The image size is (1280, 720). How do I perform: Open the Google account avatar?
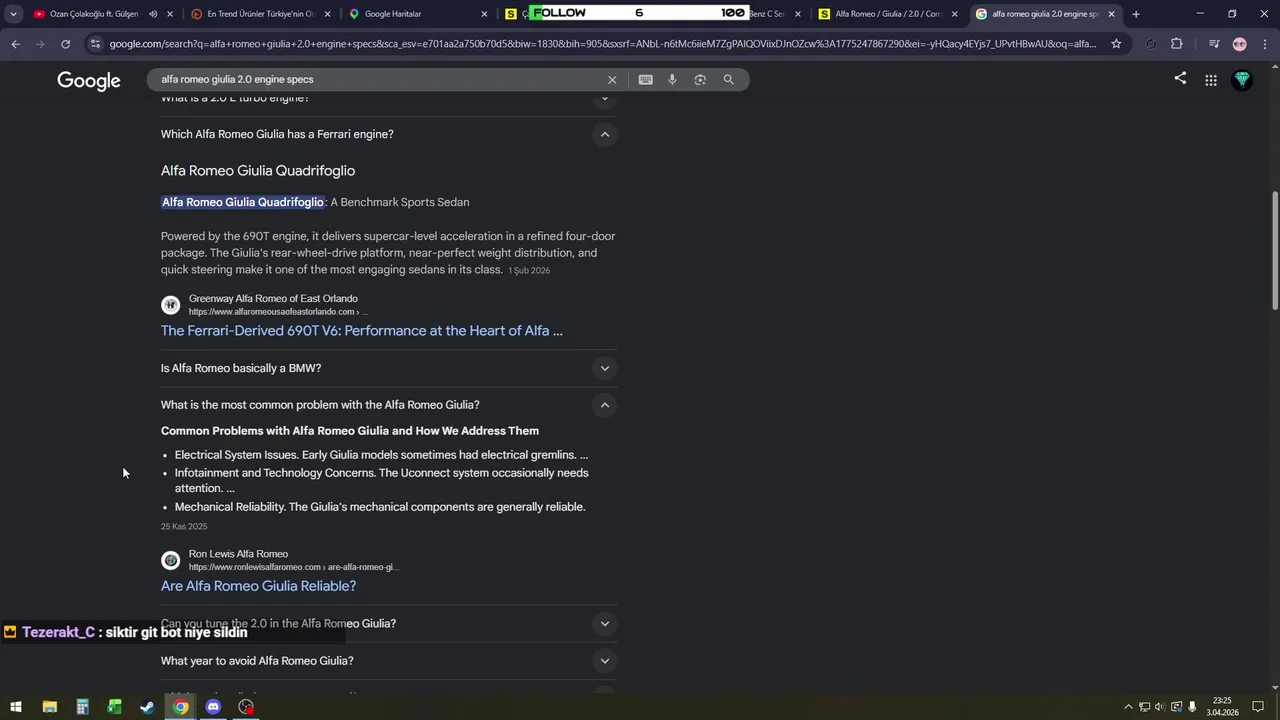coord(1242,80)
